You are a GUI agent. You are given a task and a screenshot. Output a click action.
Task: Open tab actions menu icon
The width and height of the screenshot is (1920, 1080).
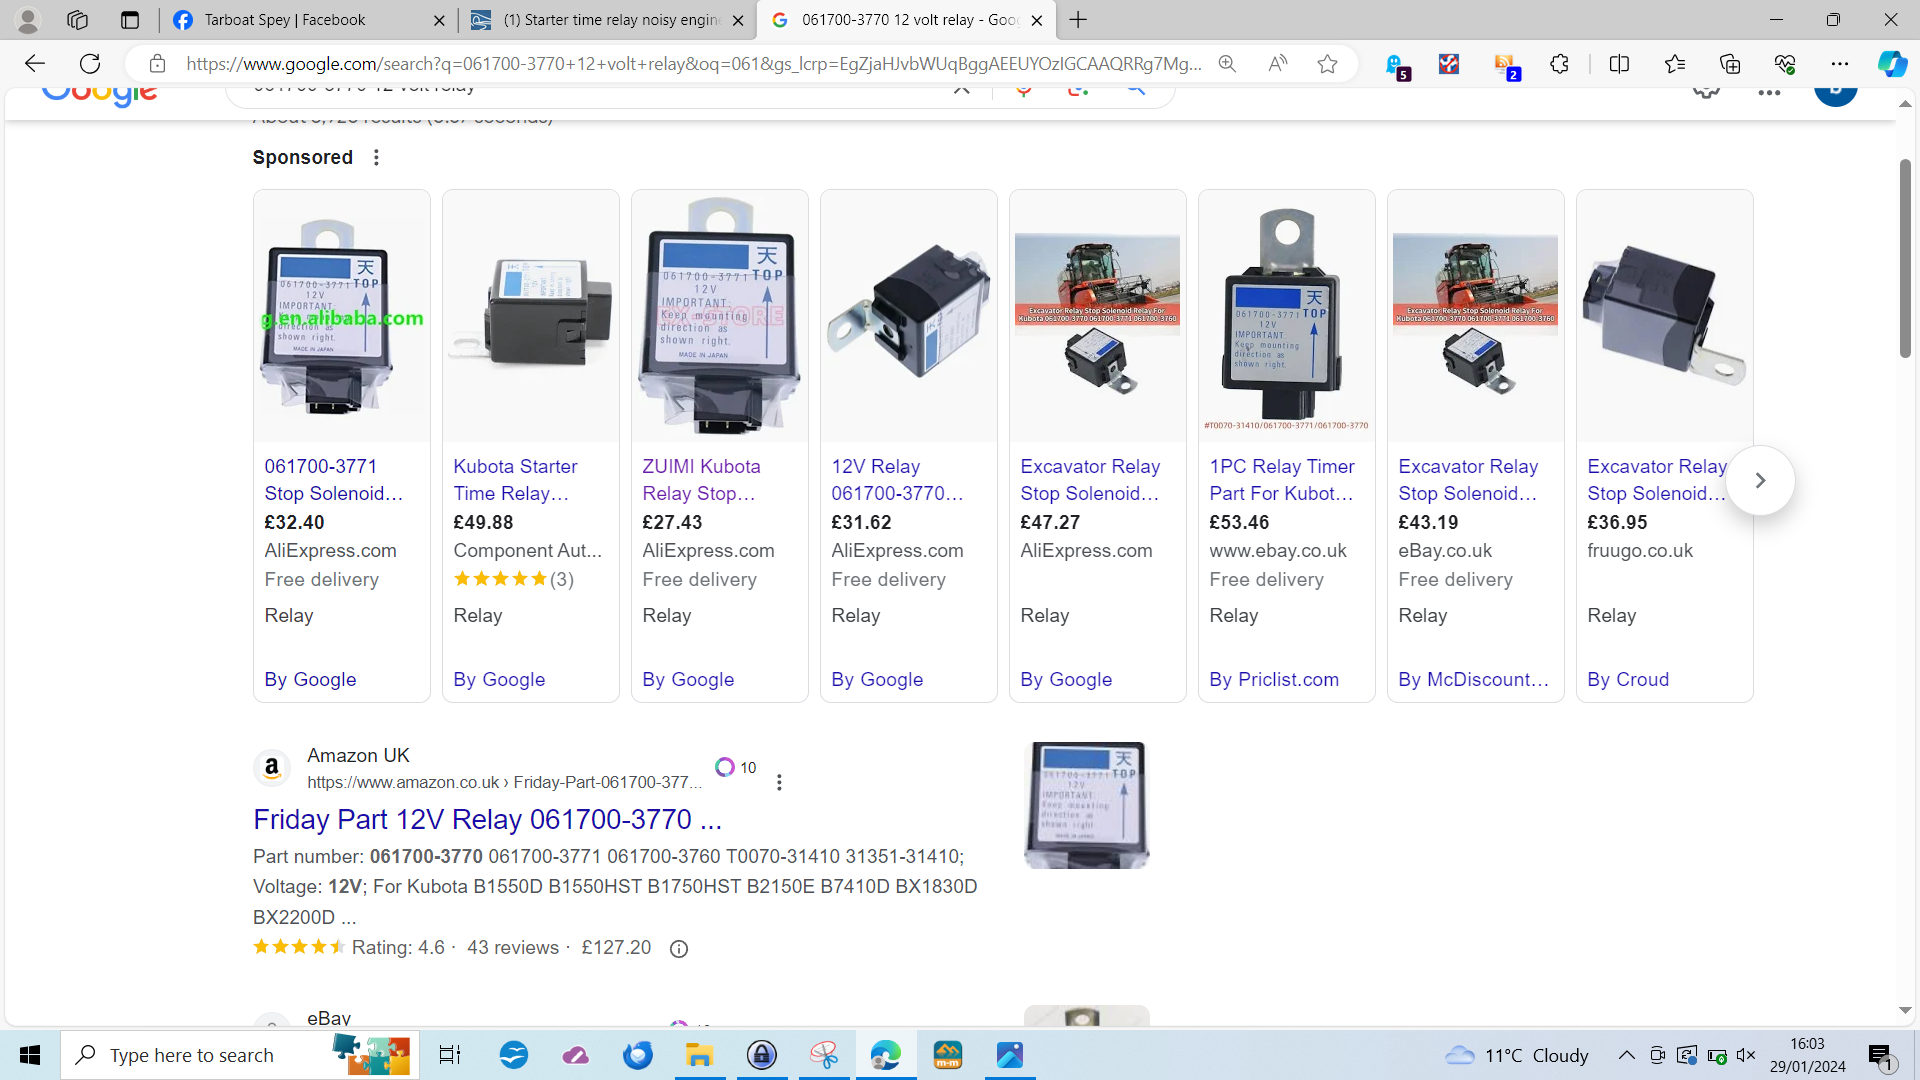coord(129,20)
